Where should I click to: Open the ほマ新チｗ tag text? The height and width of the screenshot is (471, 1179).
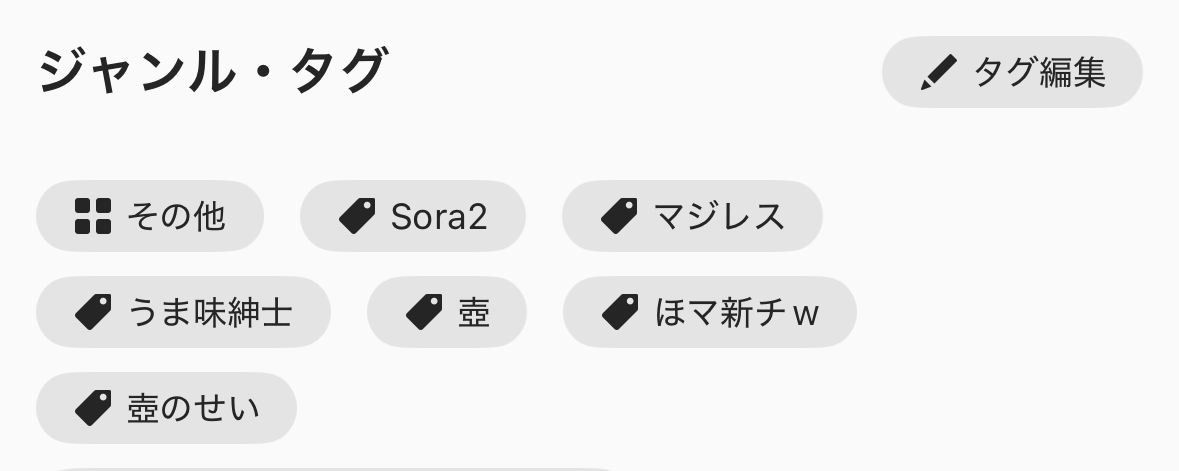pyautogui.click(x=737, y=312)
